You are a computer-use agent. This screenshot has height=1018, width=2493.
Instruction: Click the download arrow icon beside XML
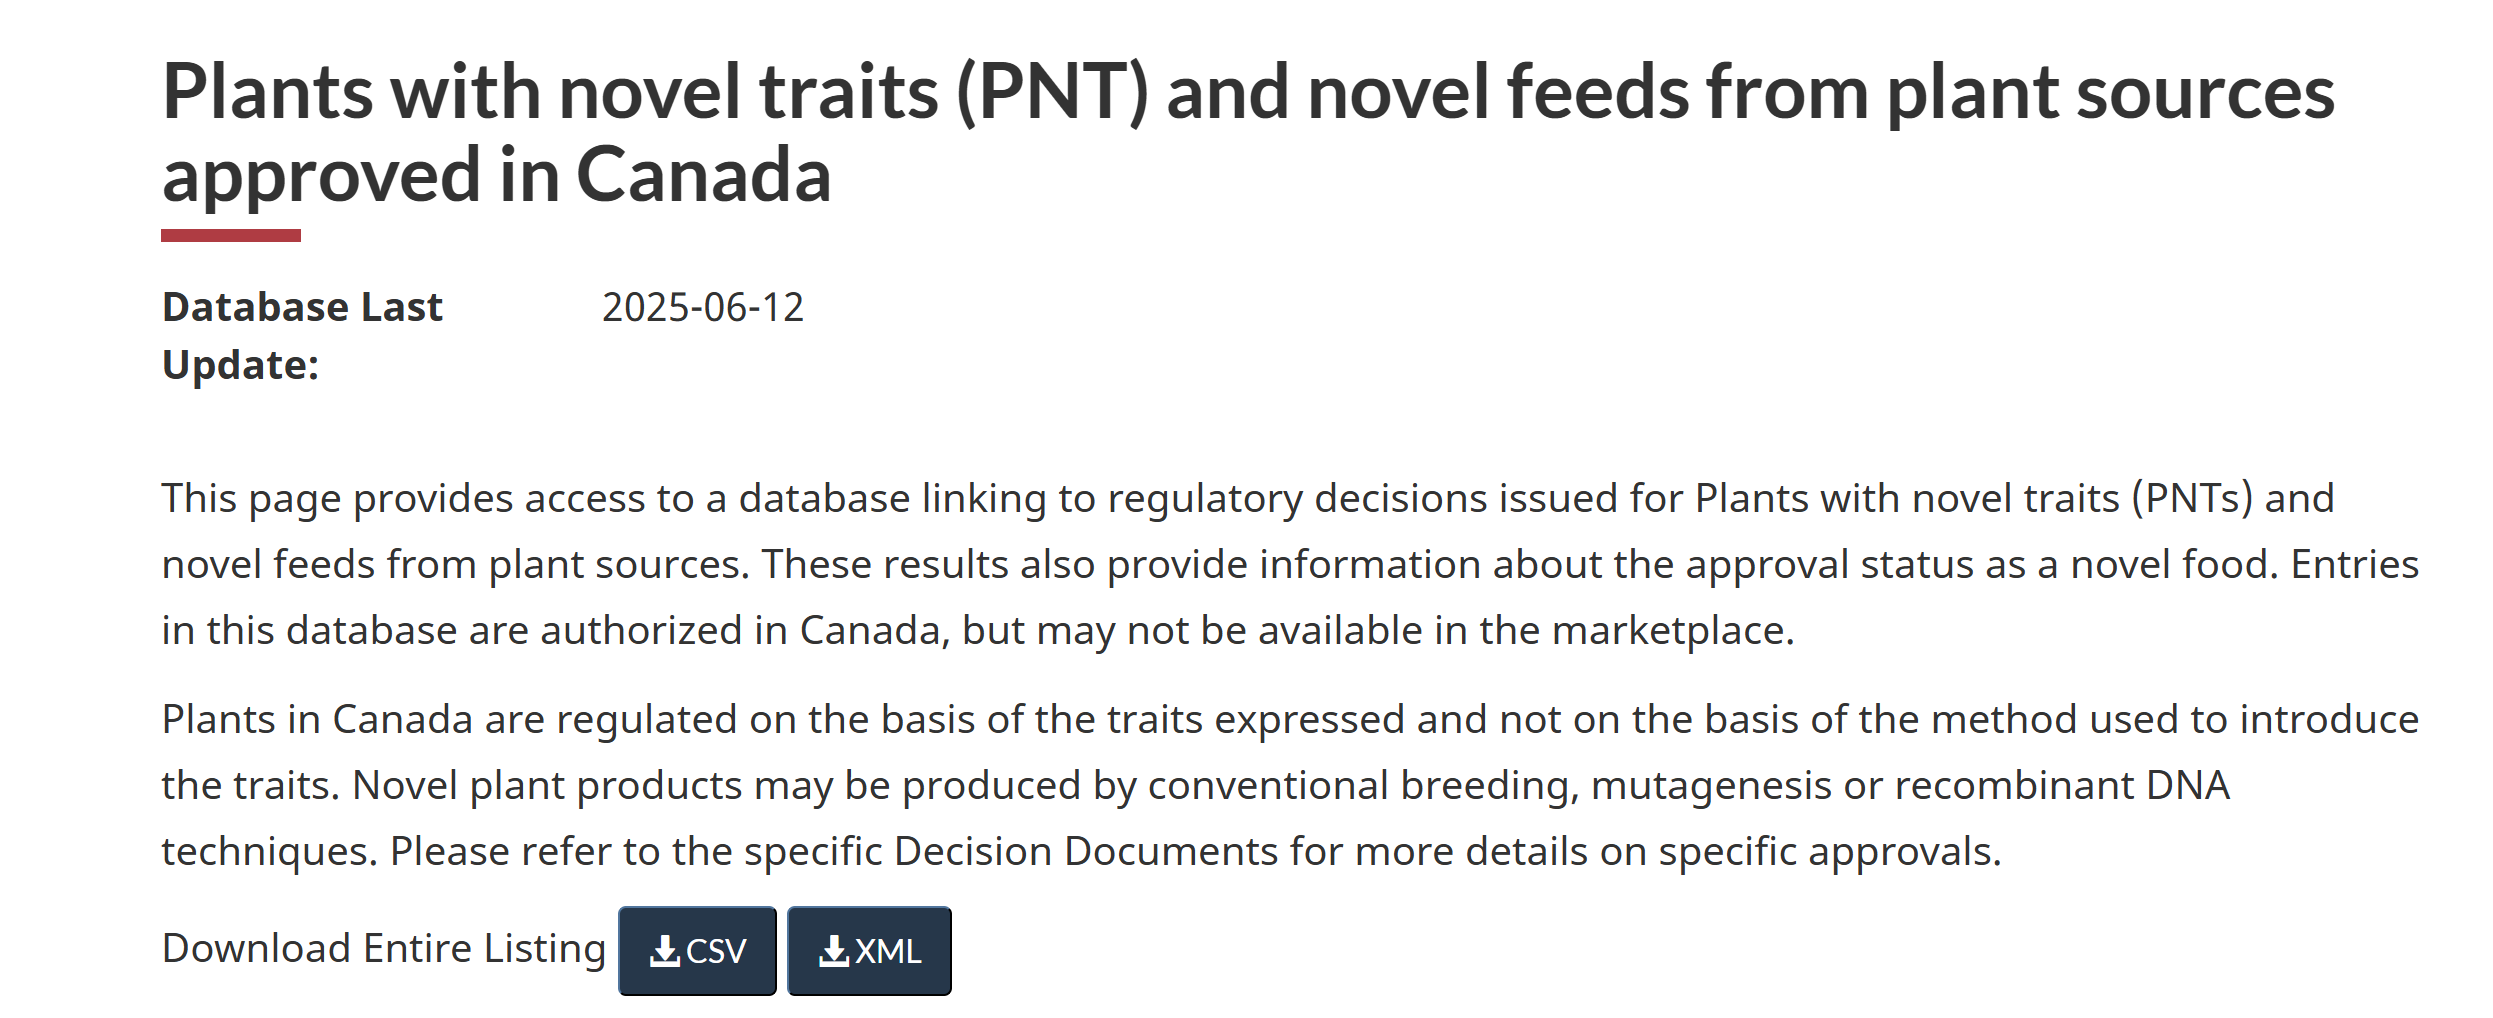[x=834, y=951]
